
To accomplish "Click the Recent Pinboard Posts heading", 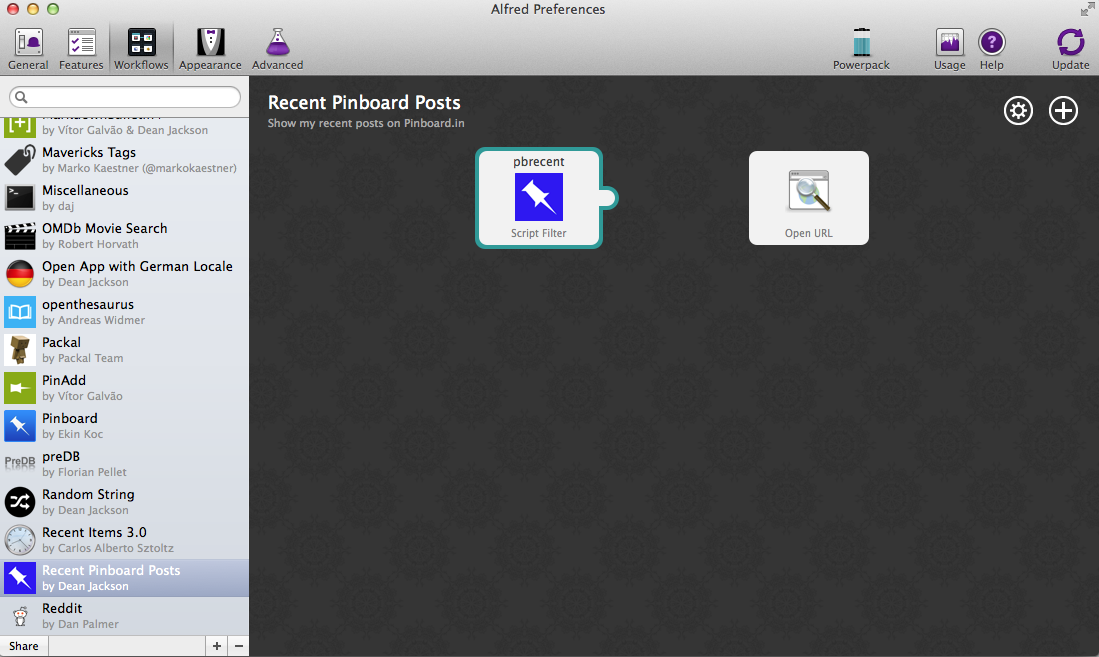I will tap(364, 102).
